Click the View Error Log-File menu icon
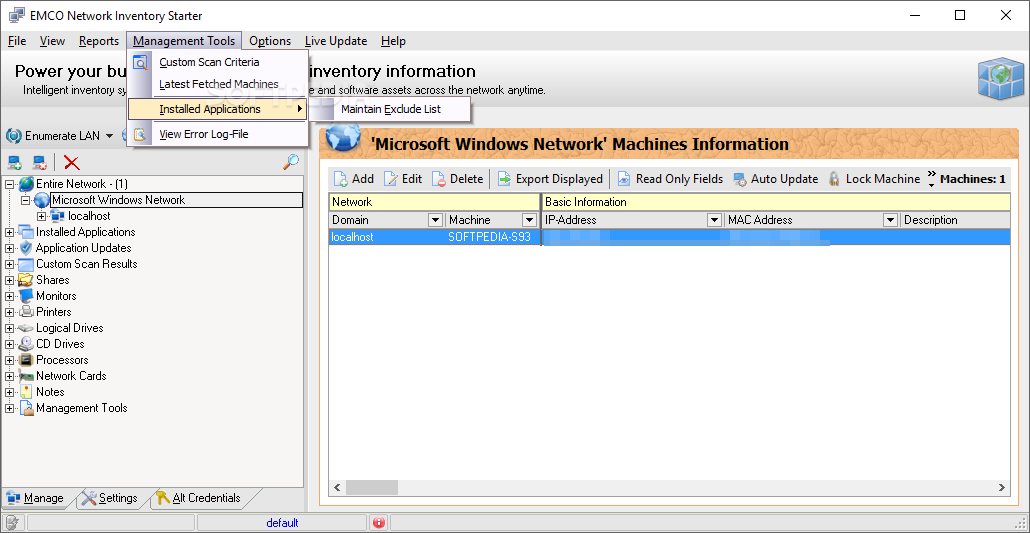Viewport: 1030px width, 533px height. (x=141, y=135)
